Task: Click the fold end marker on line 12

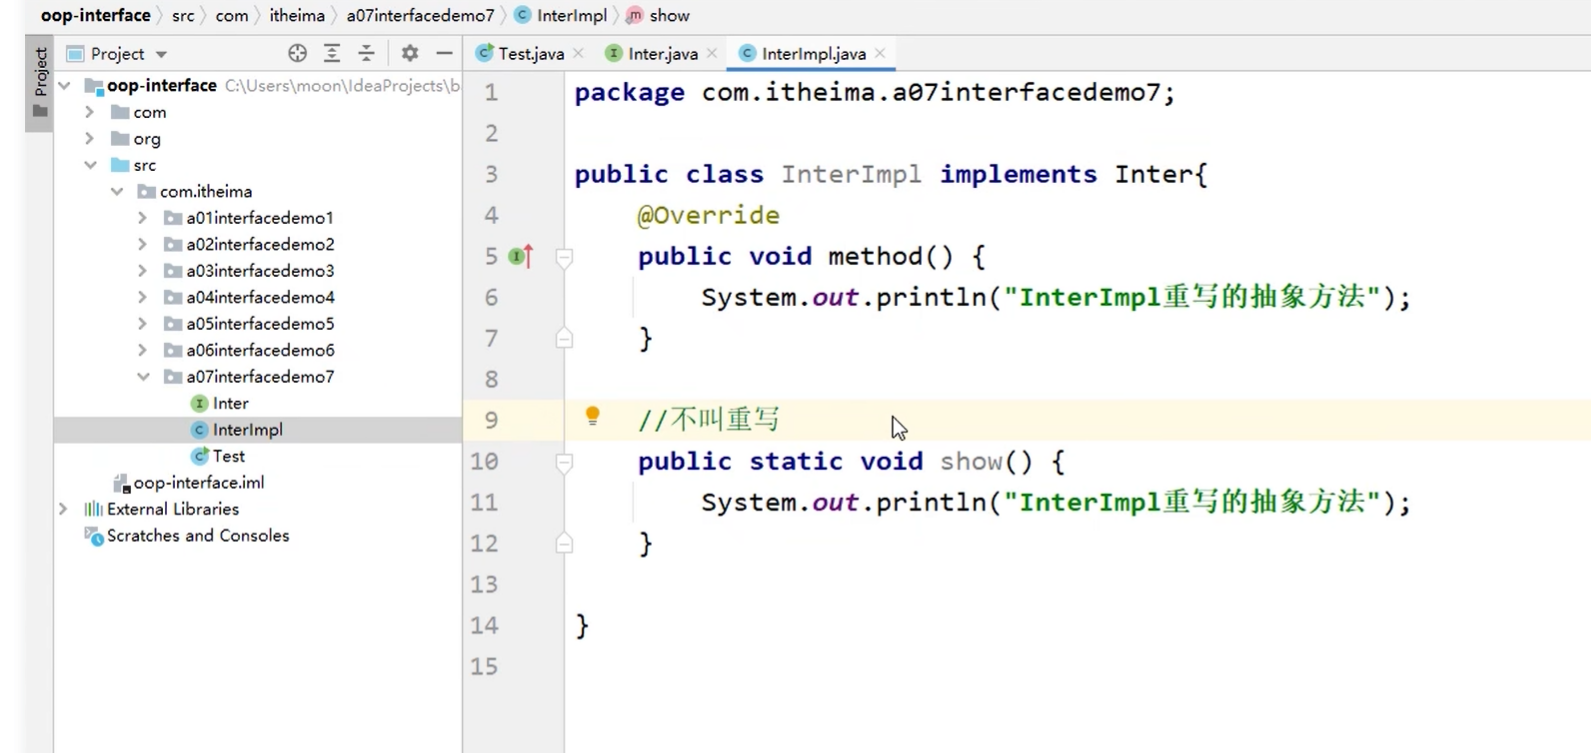Action: 564,543
